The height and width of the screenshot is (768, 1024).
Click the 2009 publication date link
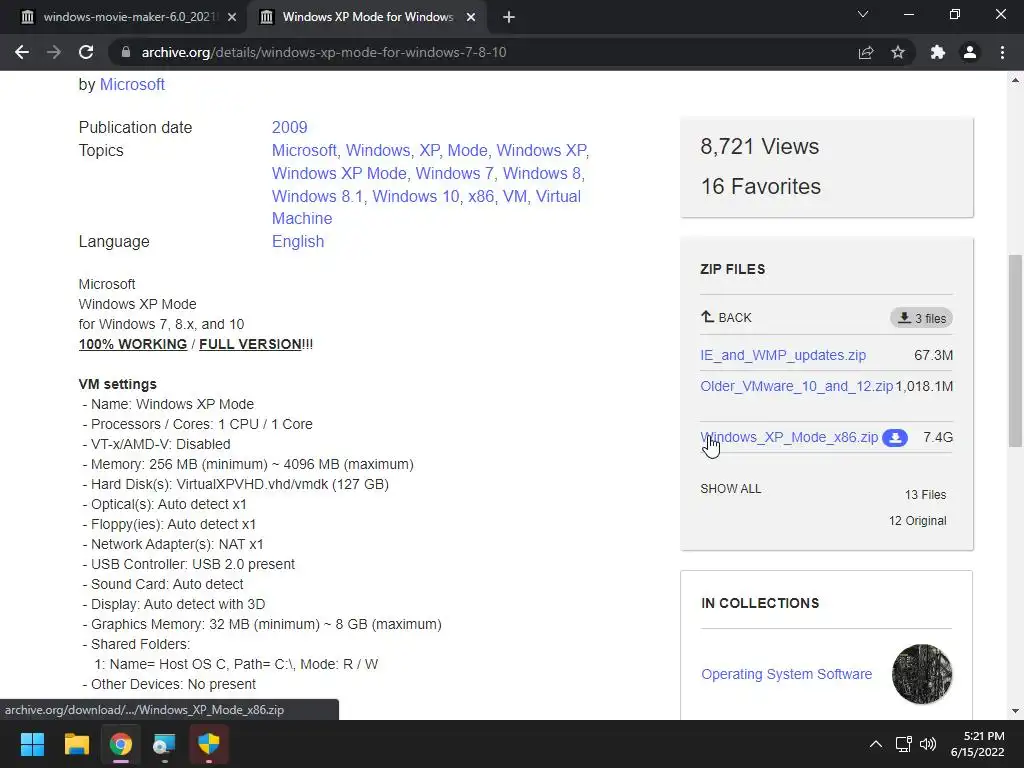(289, 127)
